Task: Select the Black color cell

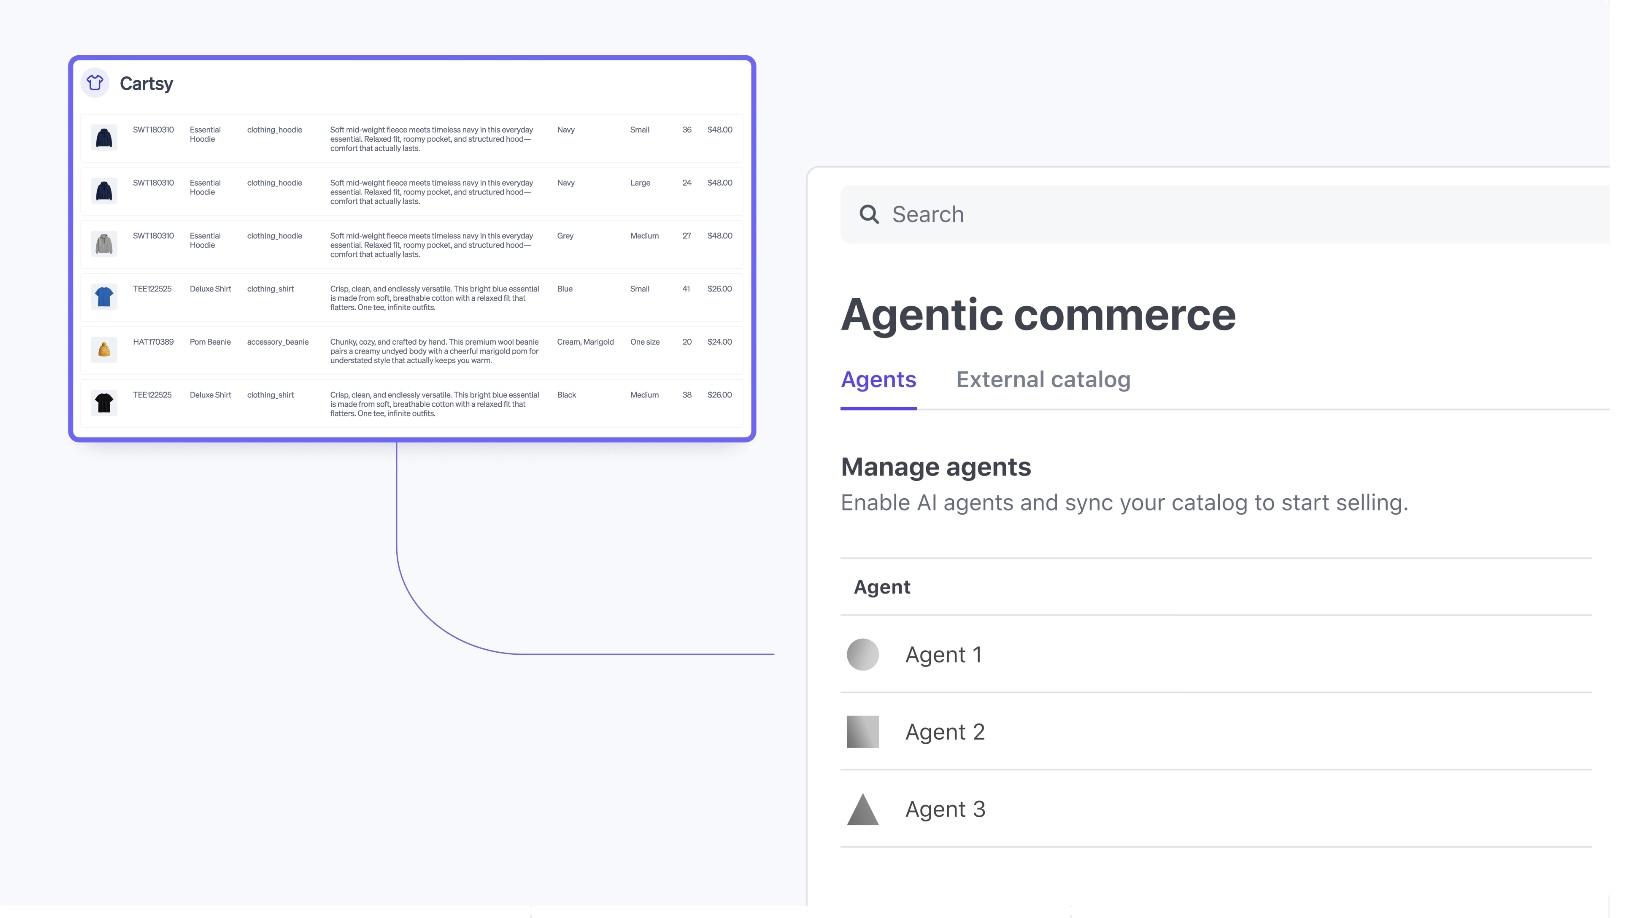Action: point(566,395)
